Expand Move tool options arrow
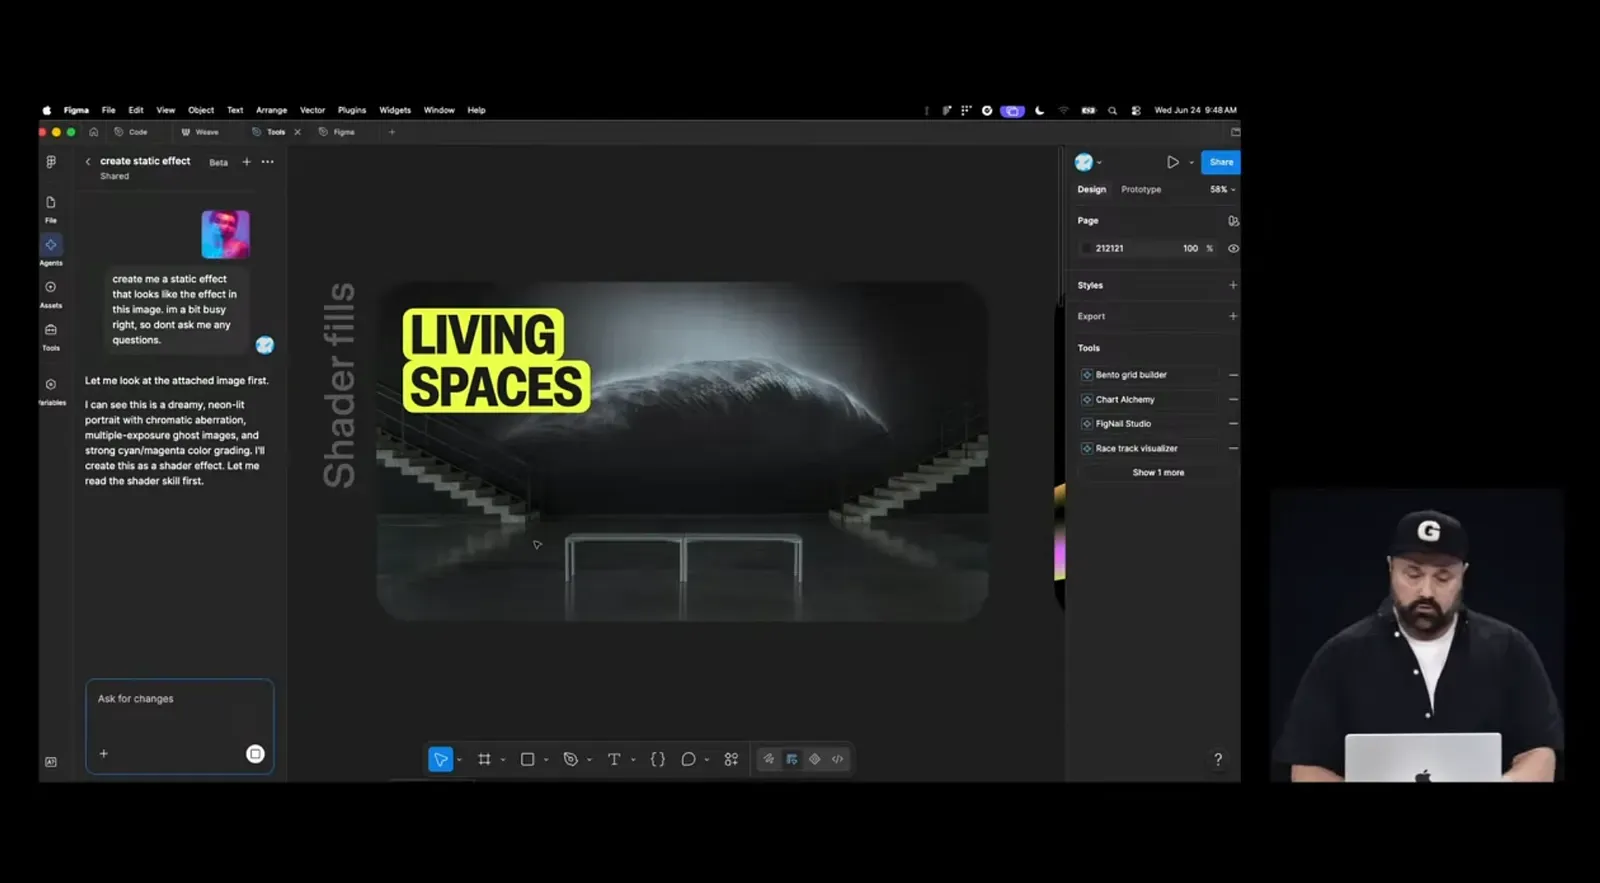The image size is (1600, 883). tap(459, 760)
